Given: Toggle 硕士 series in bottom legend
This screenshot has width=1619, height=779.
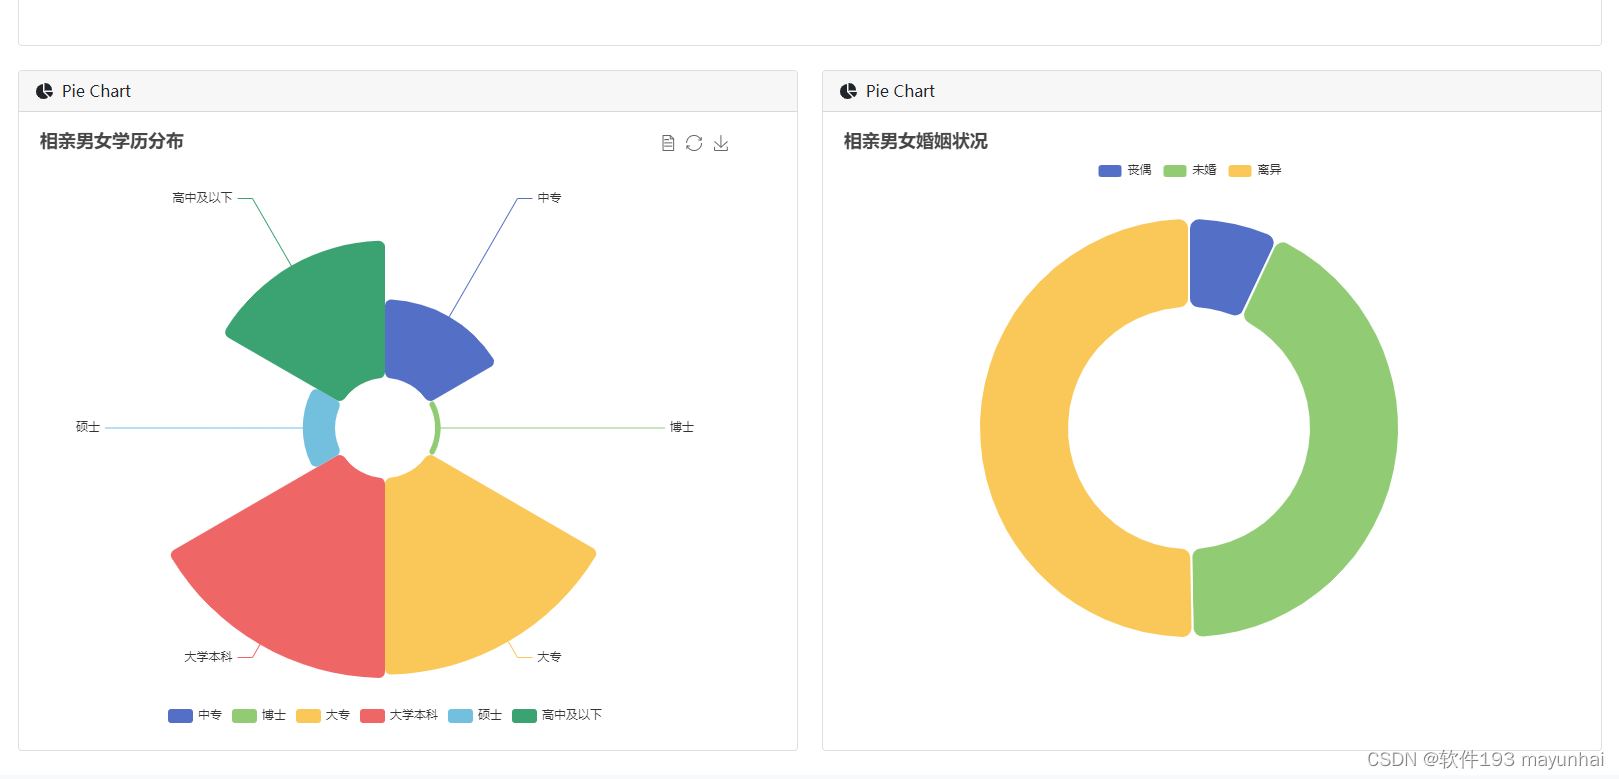Looking at the screenshot, I should (475, 715).
